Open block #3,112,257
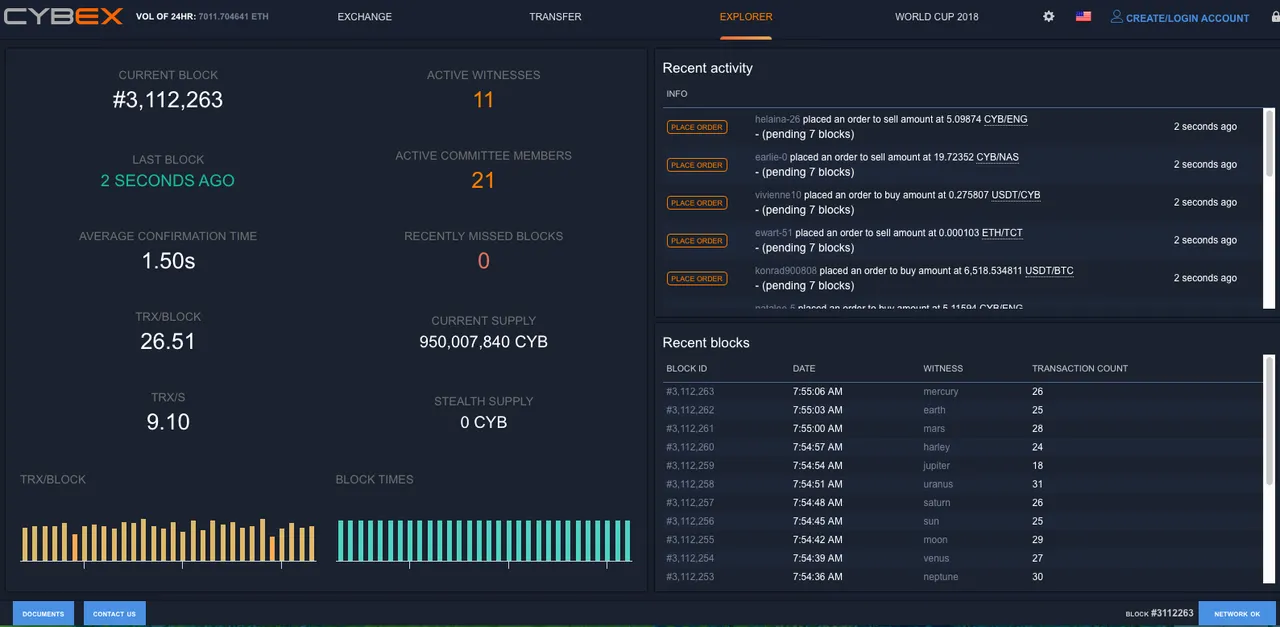Screen dimensions: 1280x627 (690, 503)
